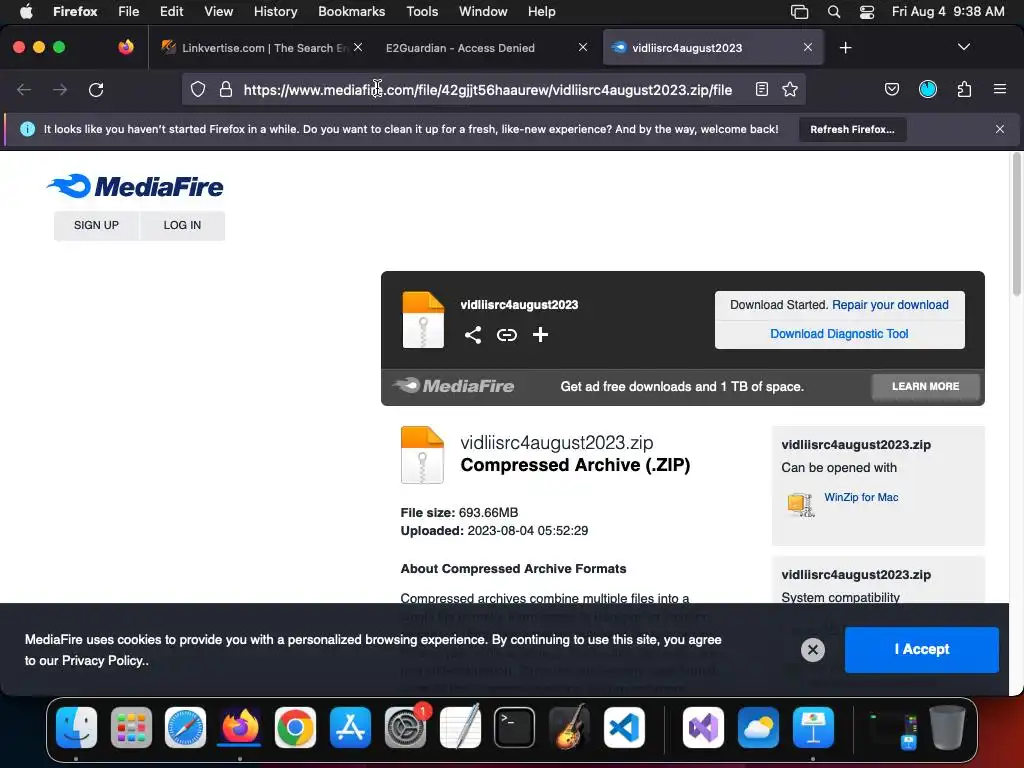1024x768 pixels.
Task: Reload the page with the refresh icon
Action: (96, 89)
